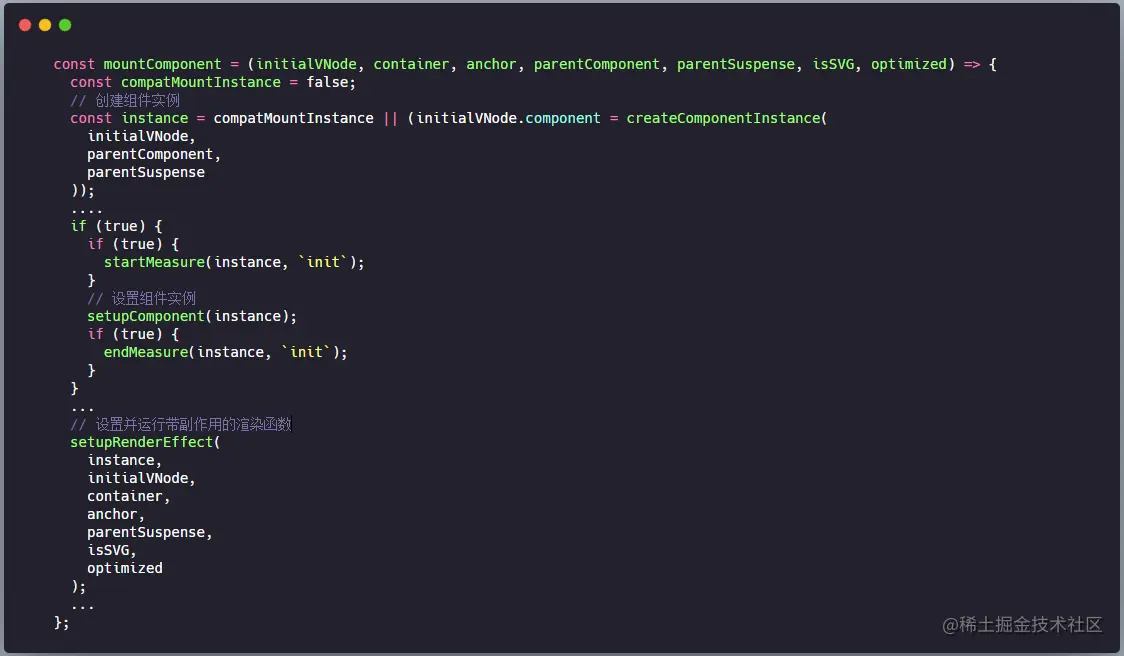
Task: Click the initialVNode.component property access
Action: (508, 118)
